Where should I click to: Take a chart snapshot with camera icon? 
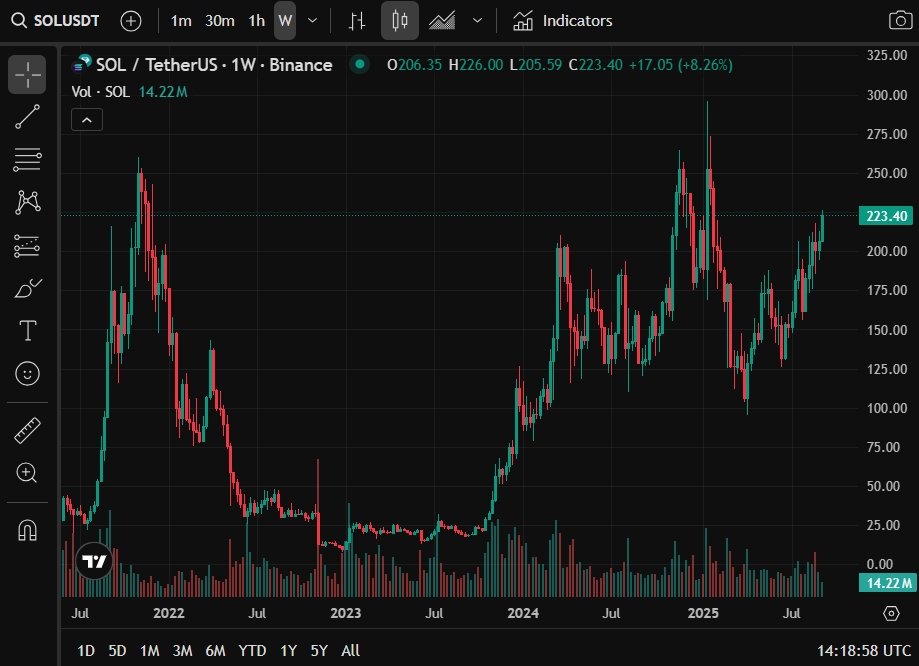(900, 21)
